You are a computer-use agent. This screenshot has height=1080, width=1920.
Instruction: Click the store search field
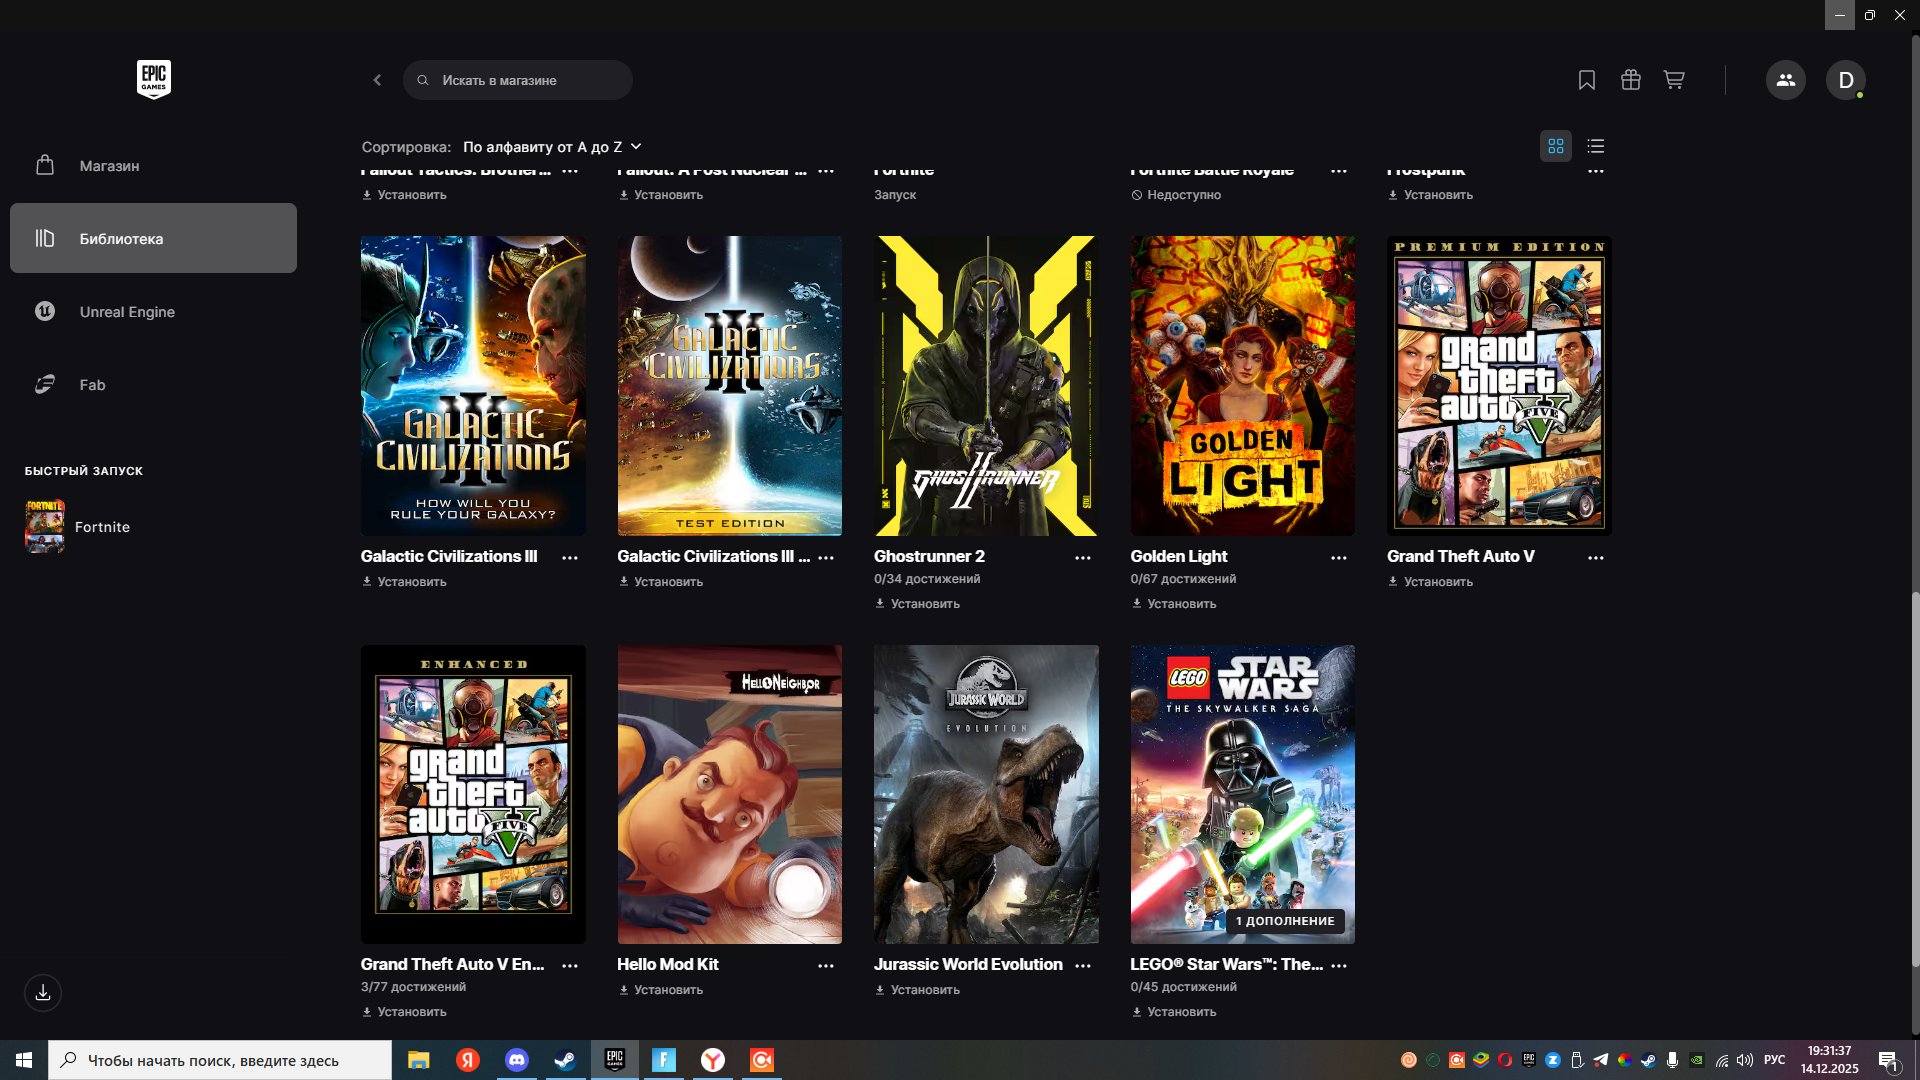pyautogui.click(x=518, y=80)
